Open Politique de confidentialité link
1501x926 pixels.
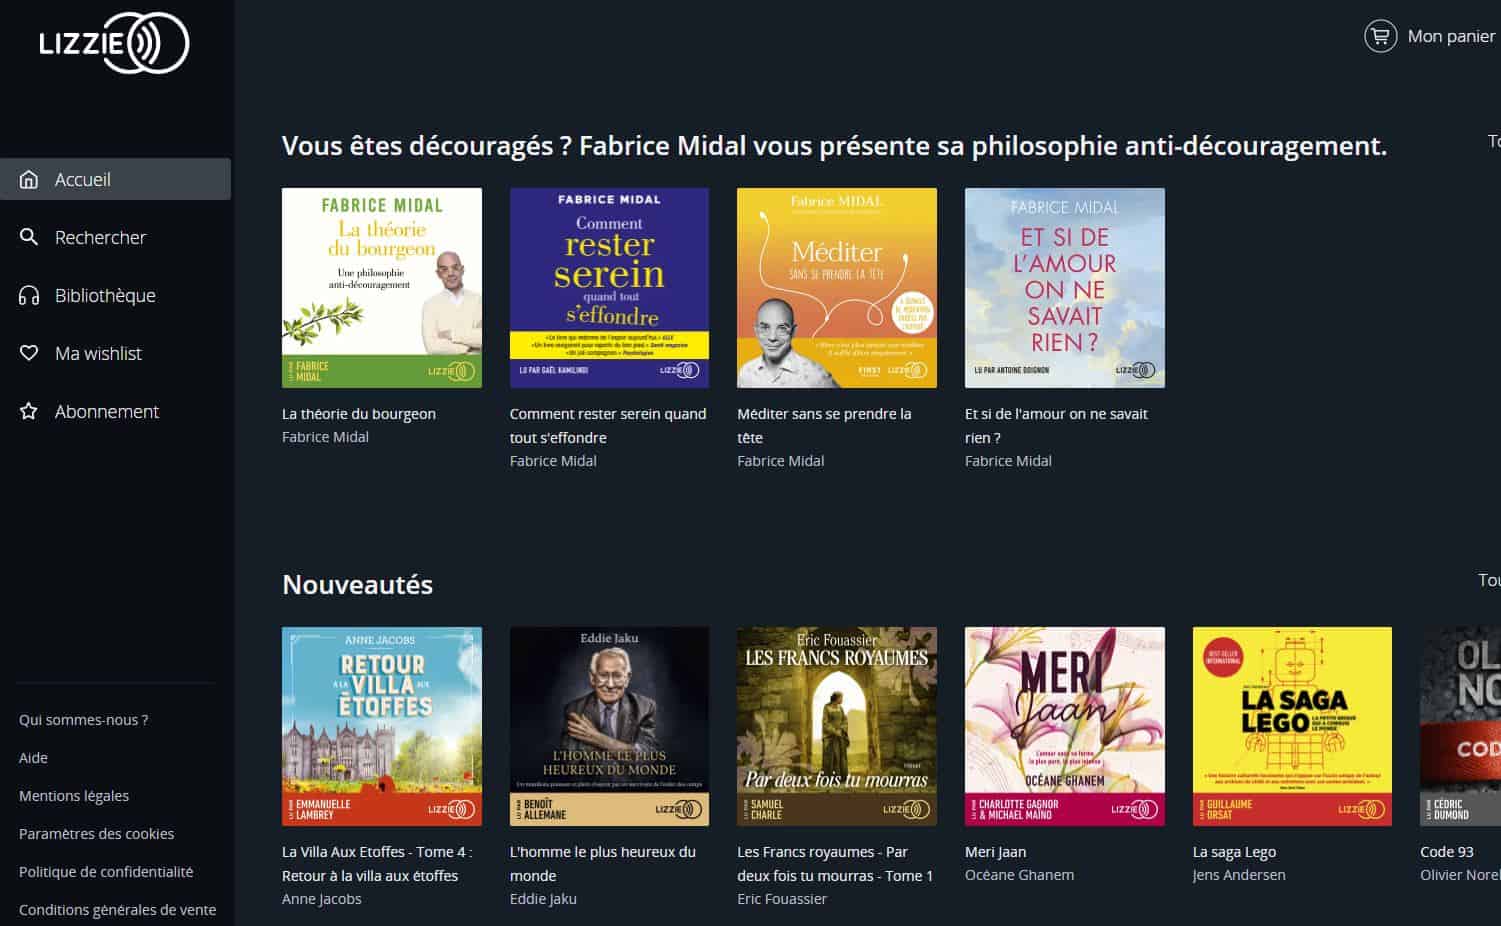pyautogui.click(x=106, y=872)
